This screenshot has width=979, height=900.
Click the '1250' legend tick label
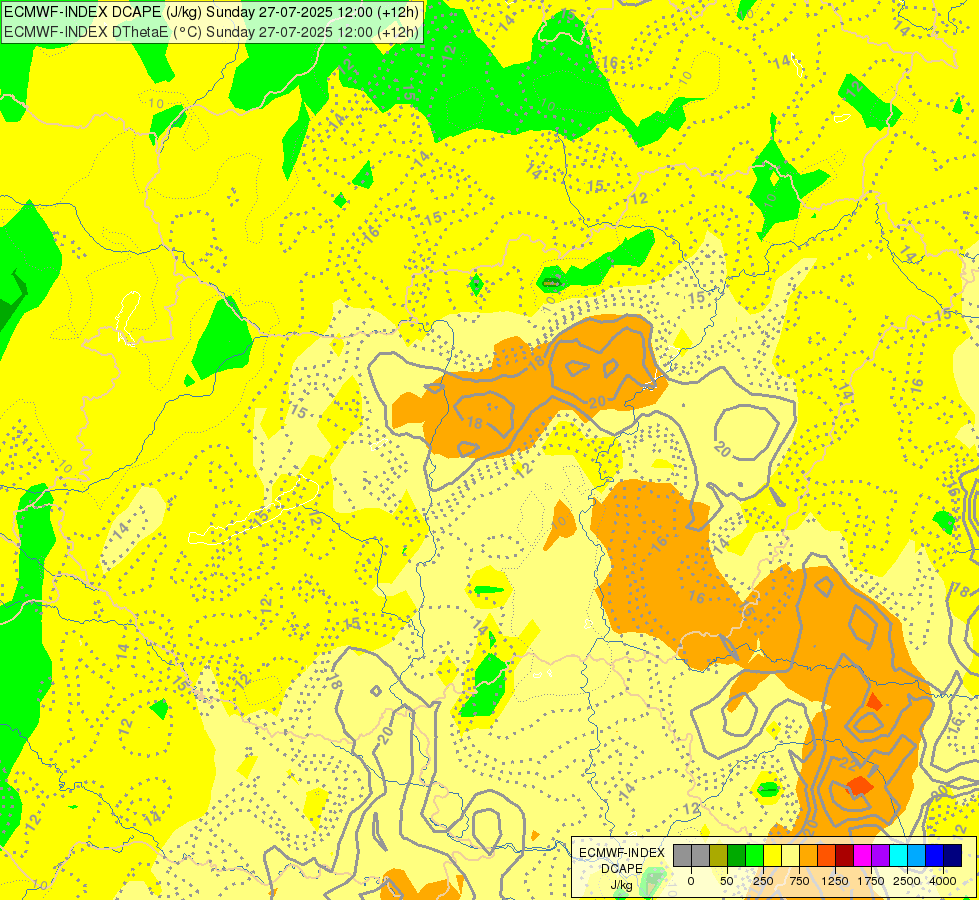[835, 881]
